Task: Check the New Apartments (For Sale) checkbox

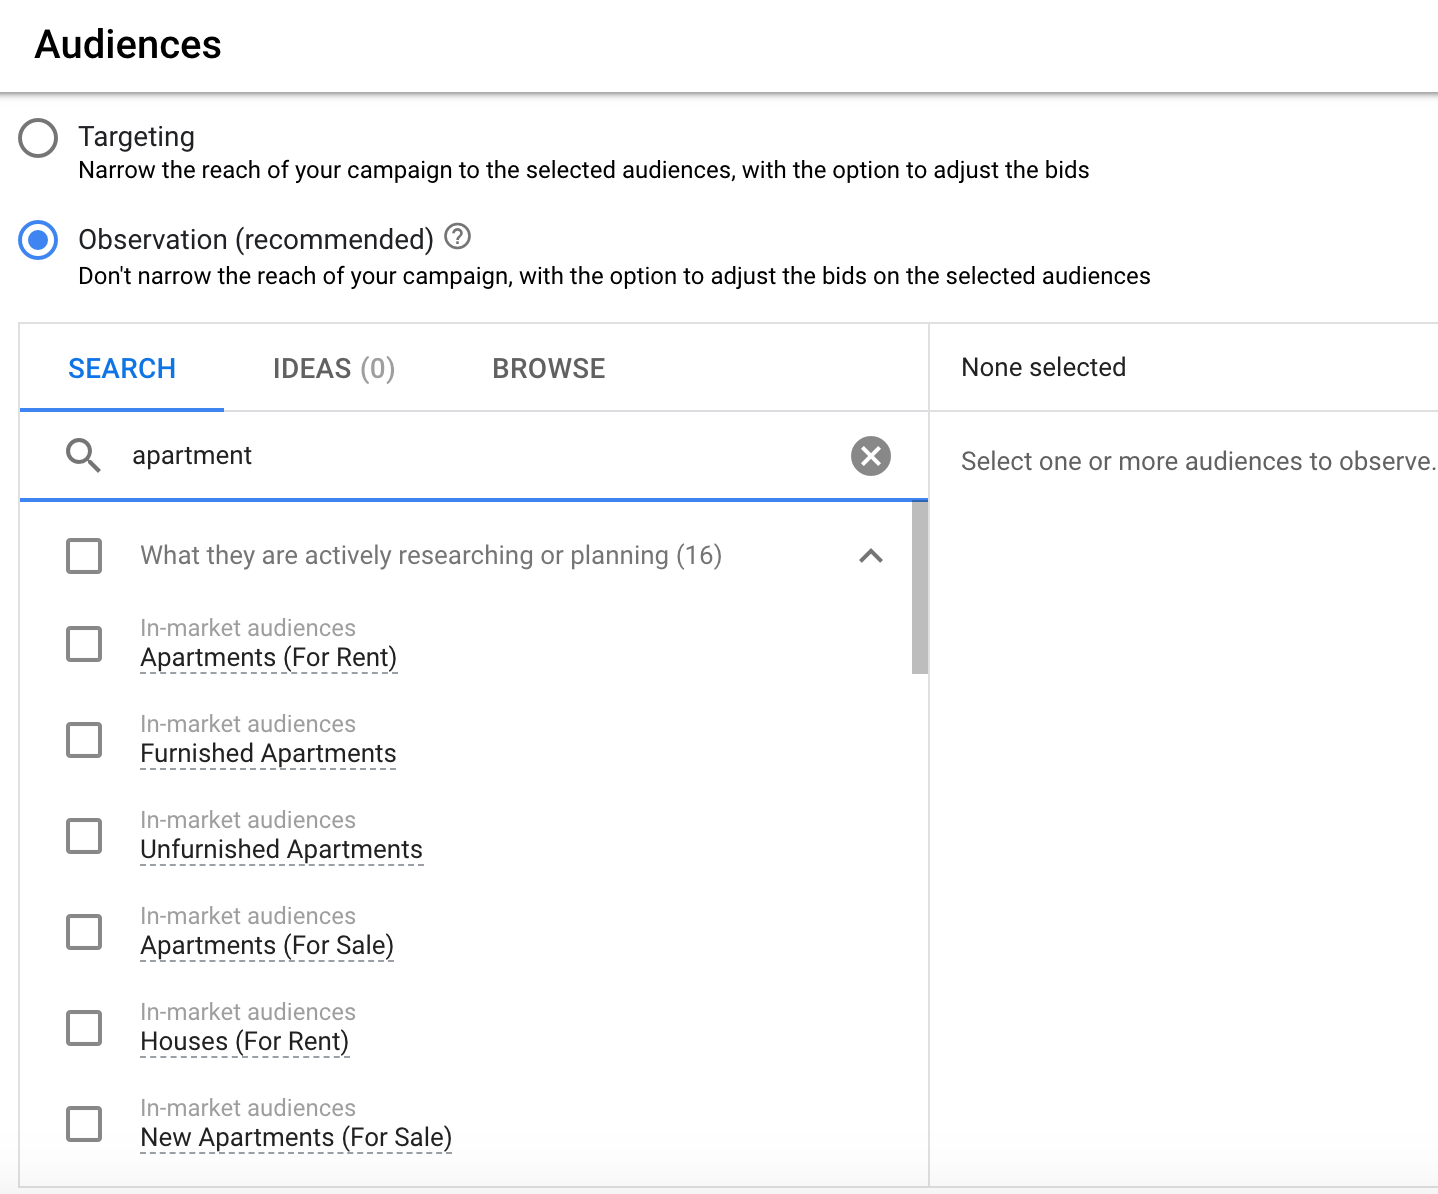Action: 84,1124
